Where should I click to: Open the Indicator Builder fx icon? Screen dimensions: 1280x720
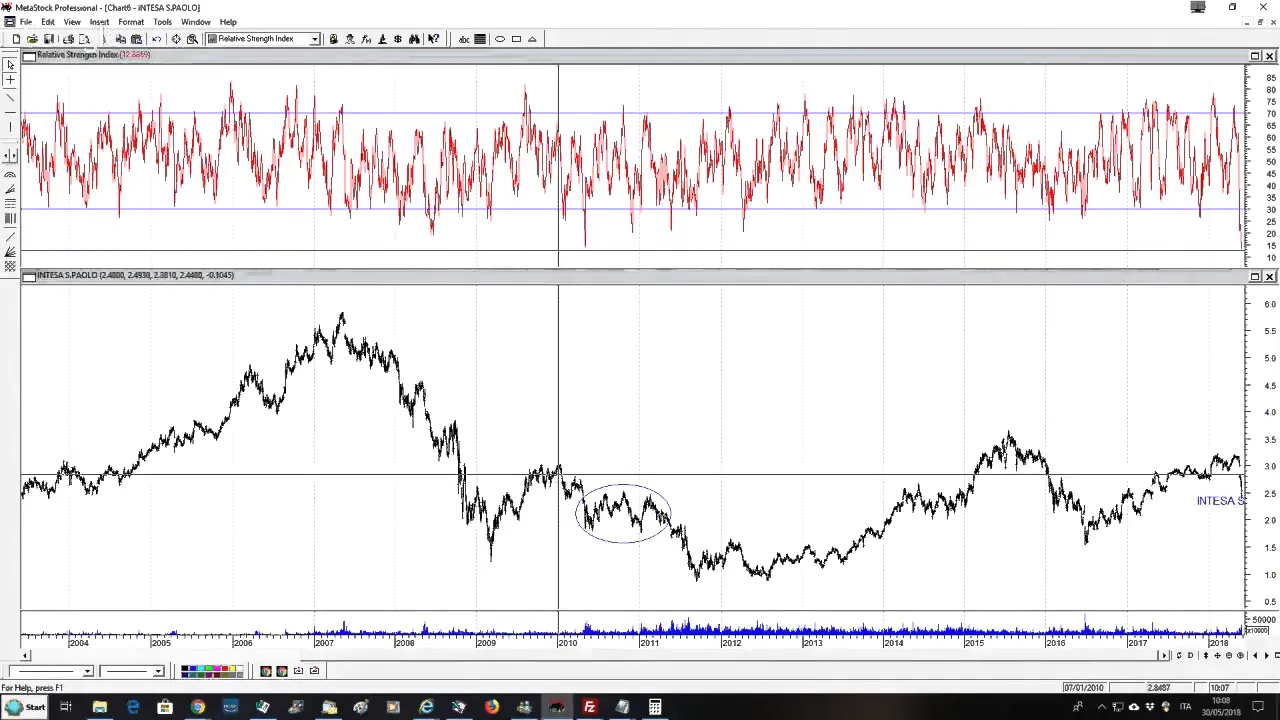tap(366, 39)
